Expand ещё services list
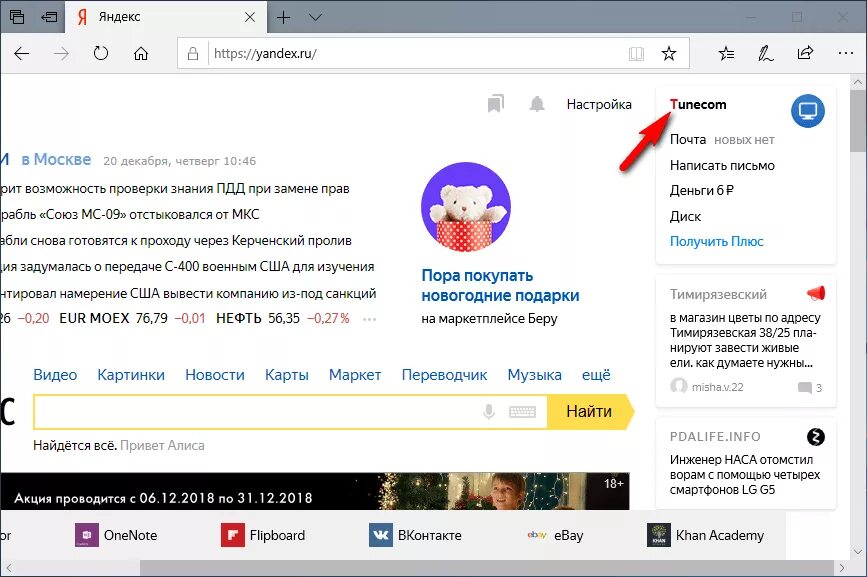867x577 pixels. point(596,375)
